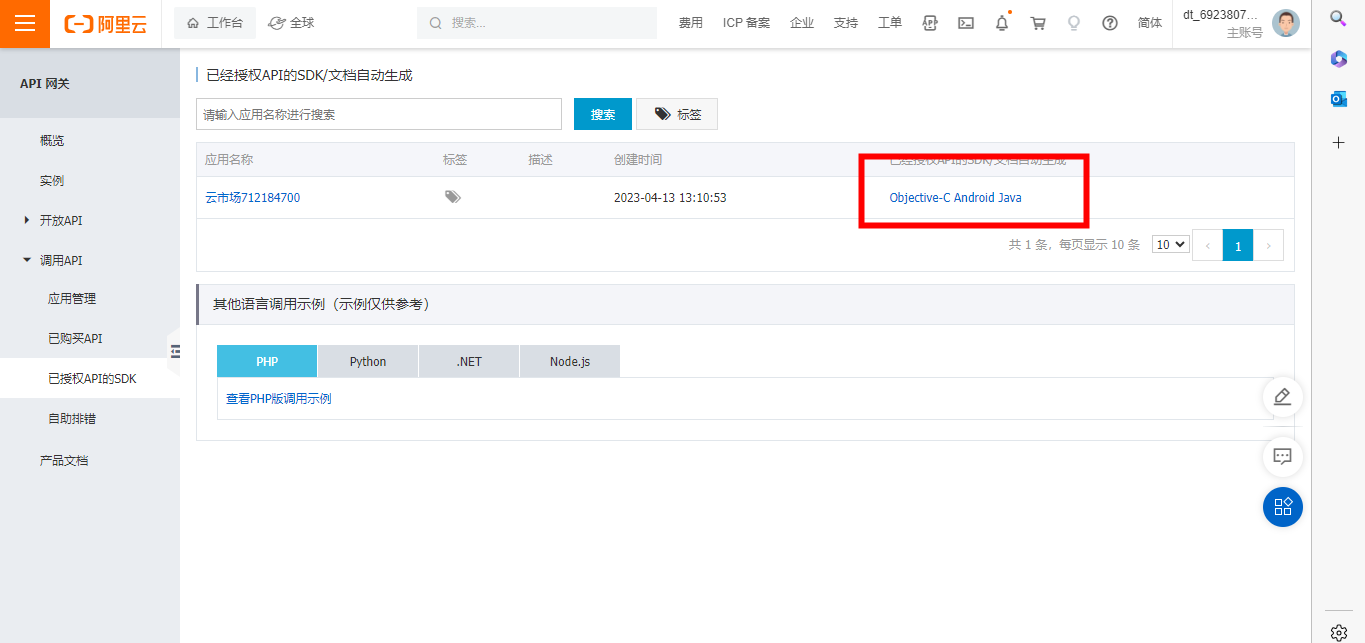Open the 支持 menu
Image resolution: width=1365 pixels, height=643 pixels.
click(845, 23)
